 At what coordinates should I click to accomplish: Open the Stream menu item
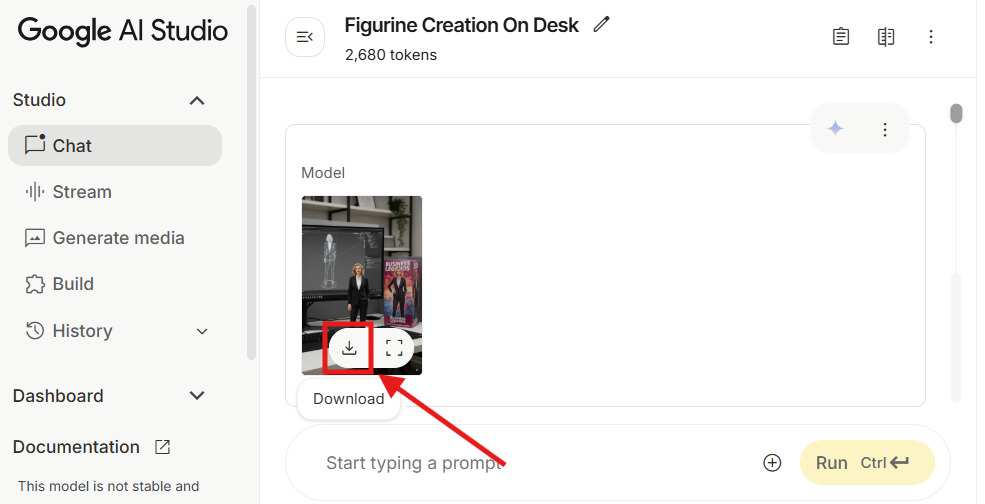point(82,192)
